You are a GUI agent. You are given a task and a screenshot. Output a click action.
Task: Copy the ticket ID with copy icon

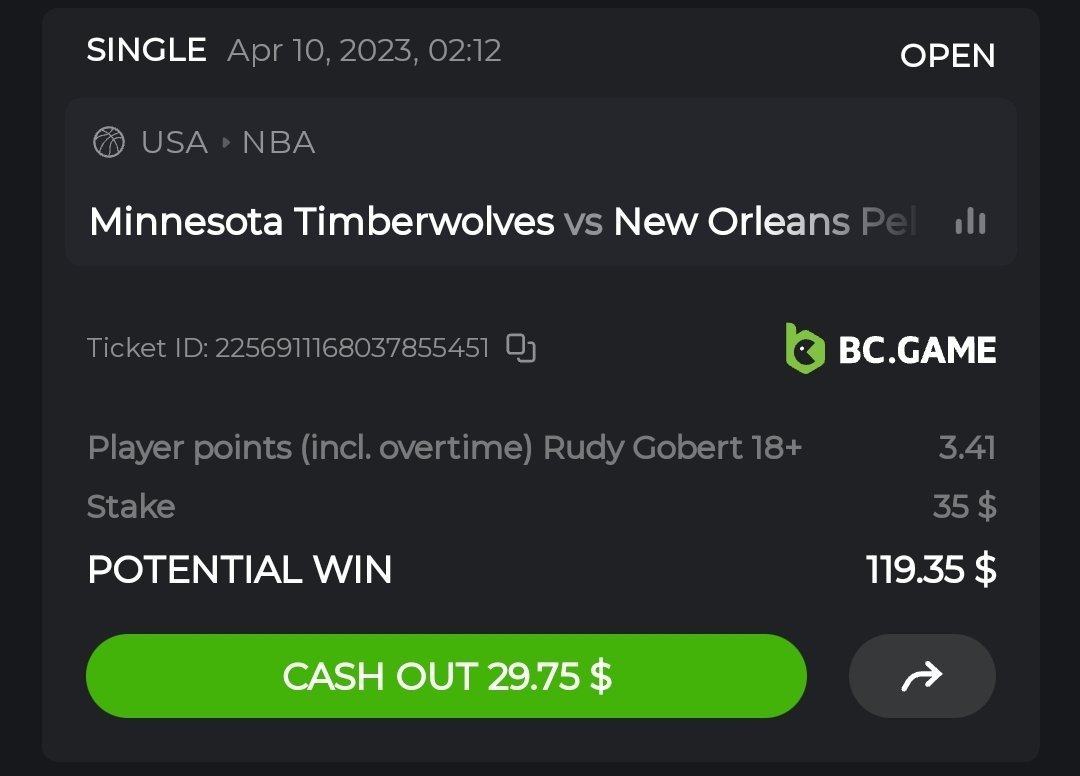coord(521,348)
